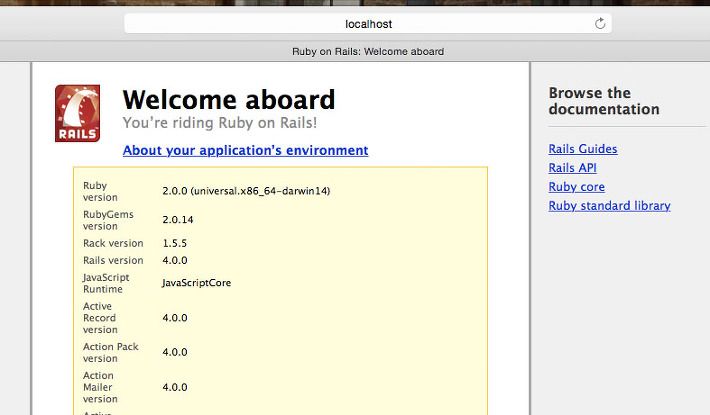Open About your application's environment link

(245, 150)
